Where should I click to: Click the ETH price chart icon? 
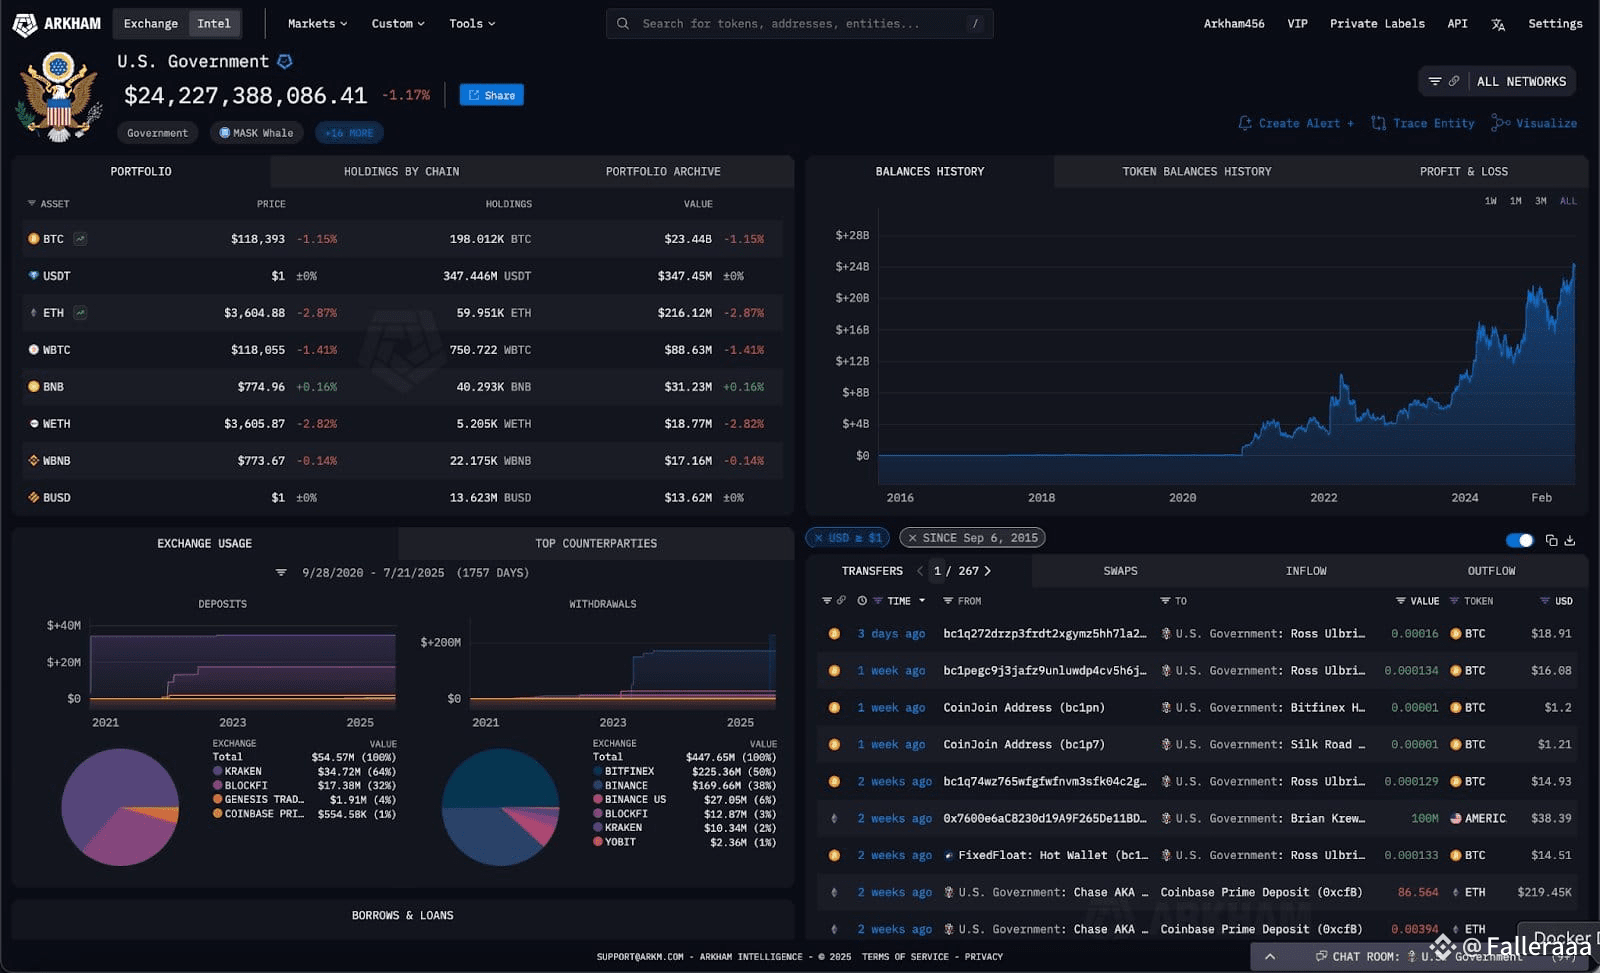coord(80,313)
